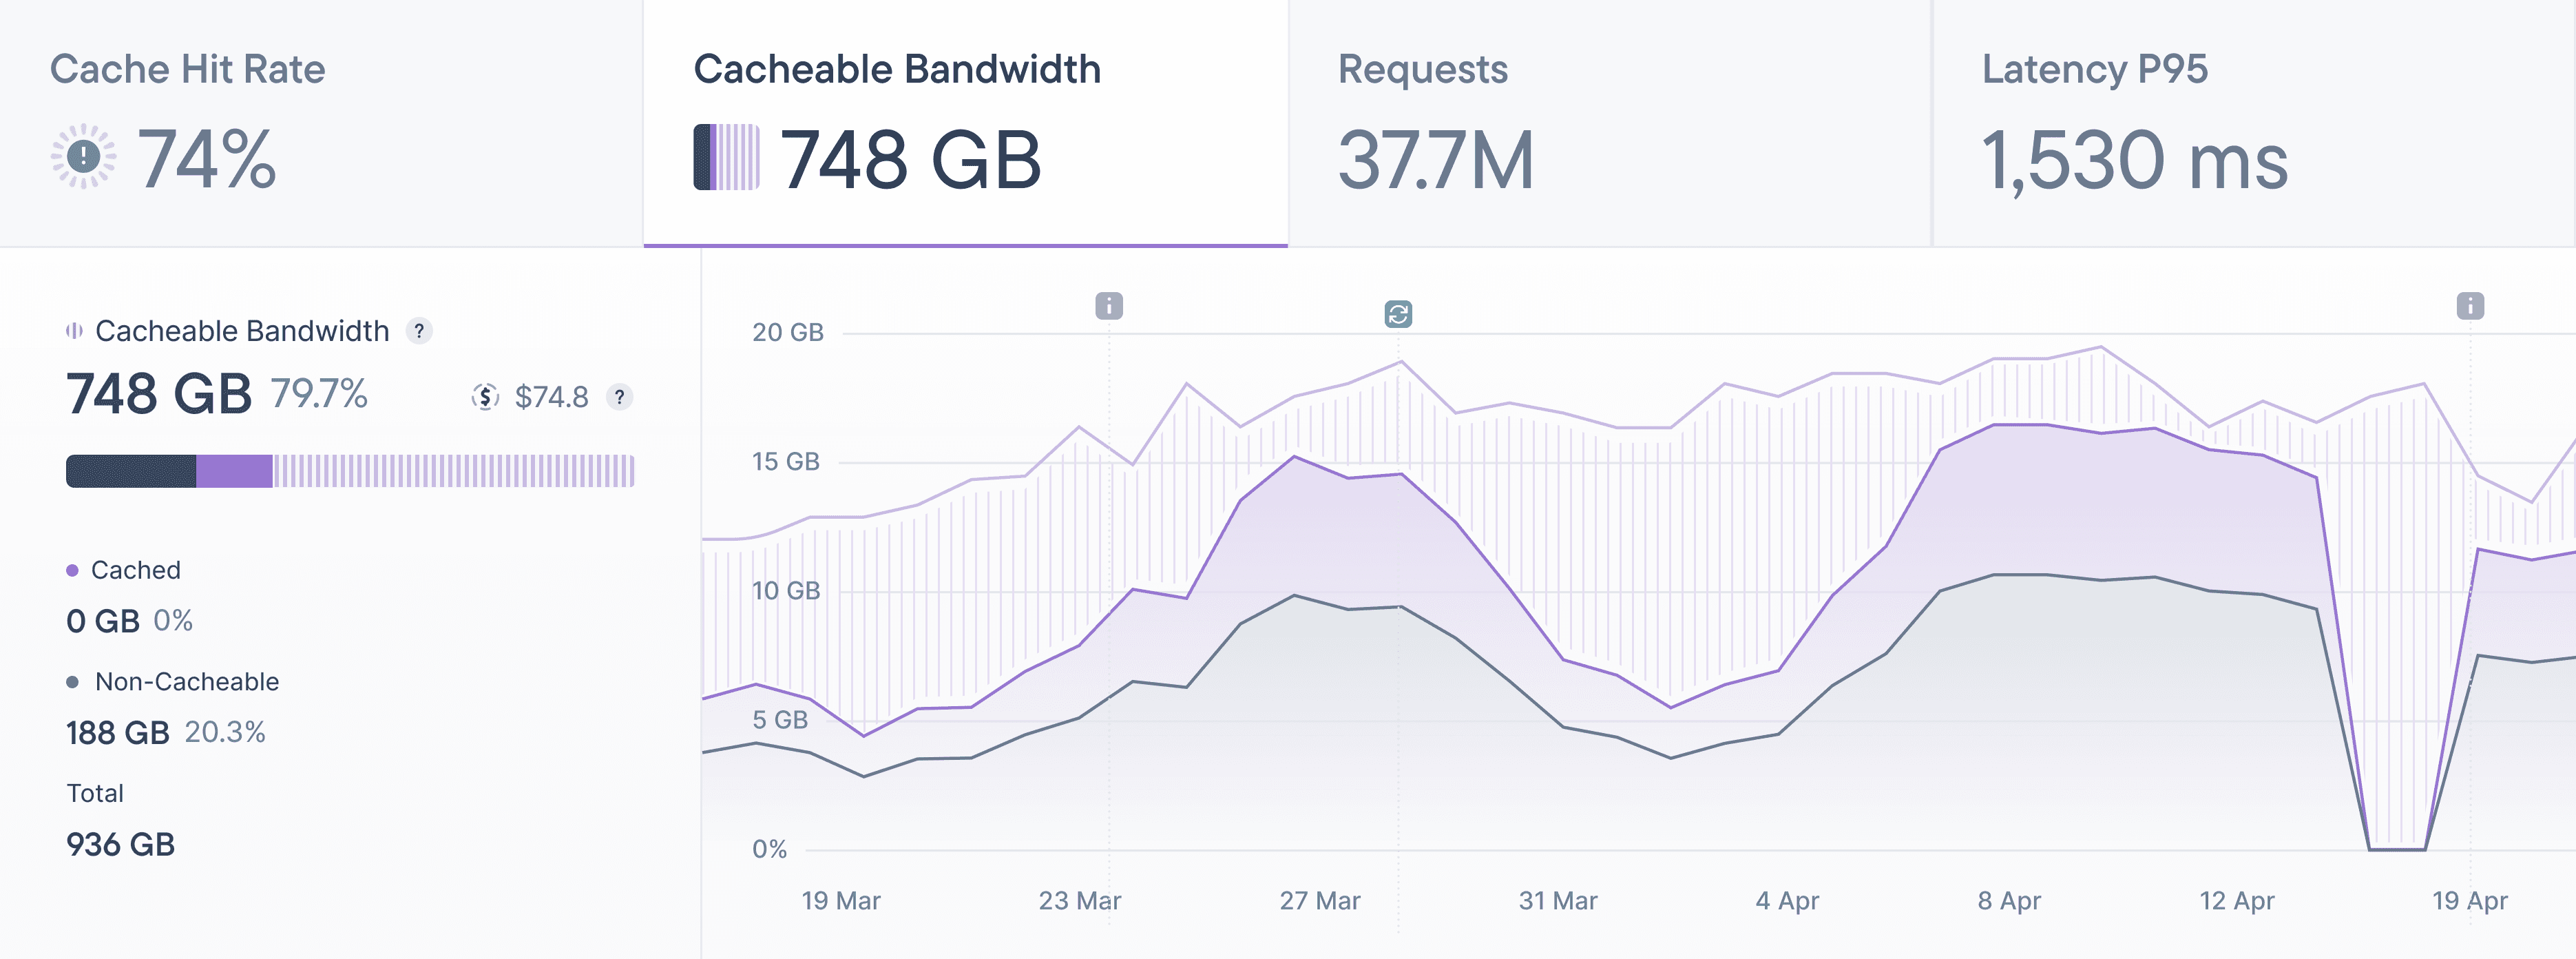Click the info marker above 23 Mar

coord(1108,305)
